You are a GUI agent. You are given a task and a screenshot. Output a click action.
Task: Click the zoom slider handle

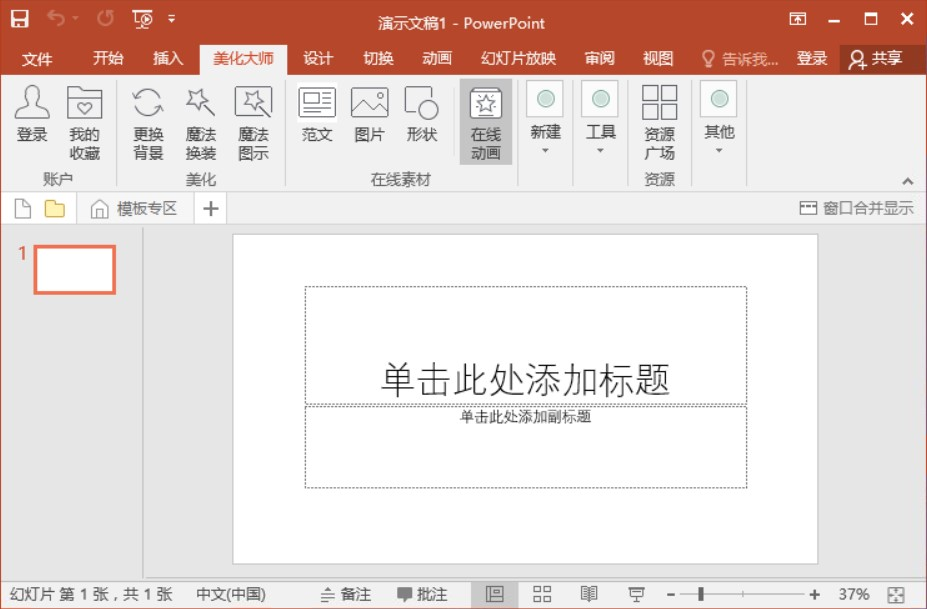coord(701,594)
